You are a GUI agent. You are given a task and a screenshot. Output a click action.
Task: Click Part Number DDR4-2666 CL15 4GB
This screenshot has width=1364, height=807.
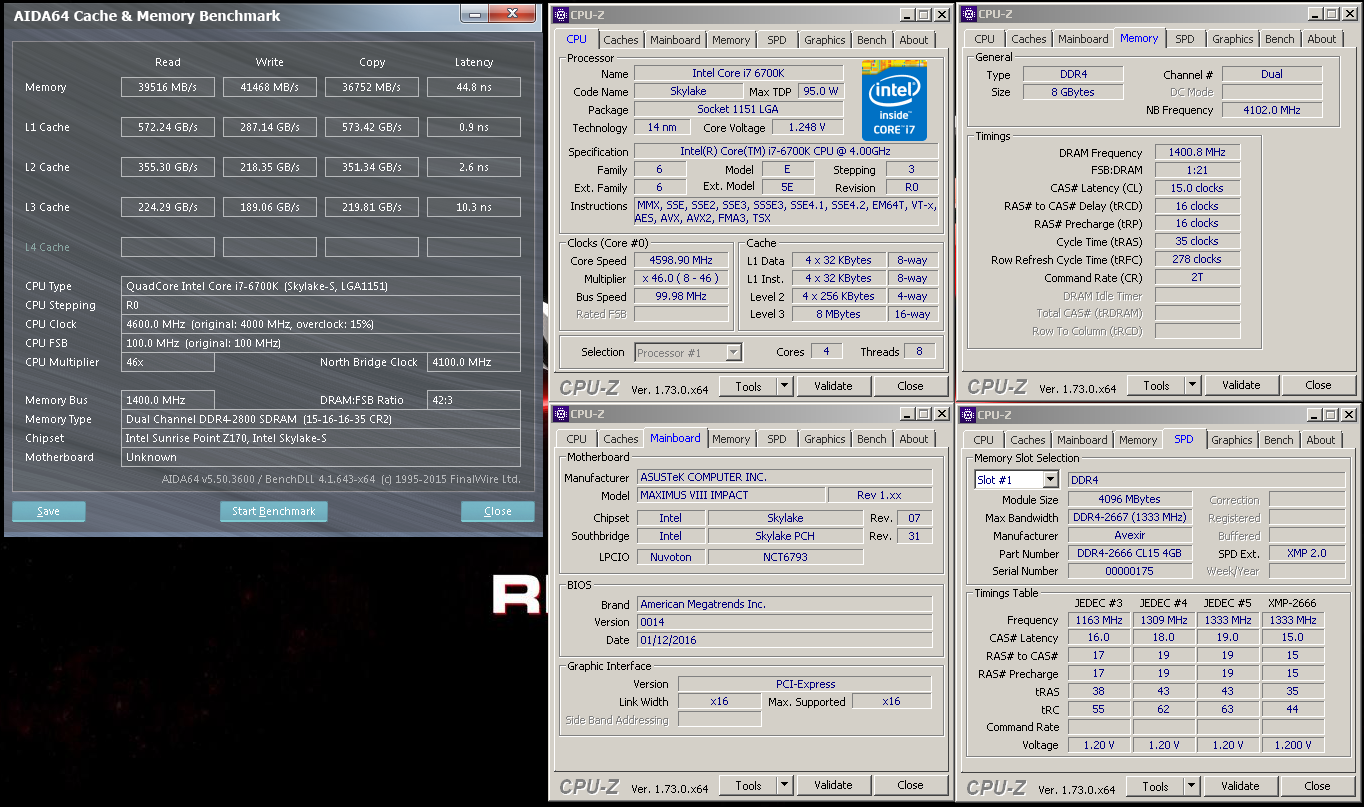click(1129, 553)
